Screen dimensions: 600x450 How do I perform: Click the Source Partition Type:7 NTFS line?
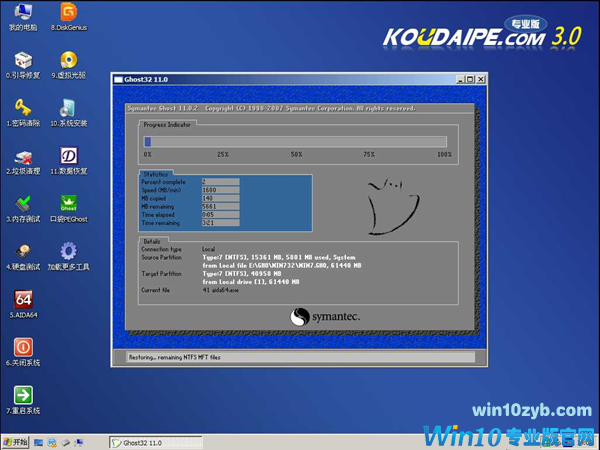[x=279, y=257]
